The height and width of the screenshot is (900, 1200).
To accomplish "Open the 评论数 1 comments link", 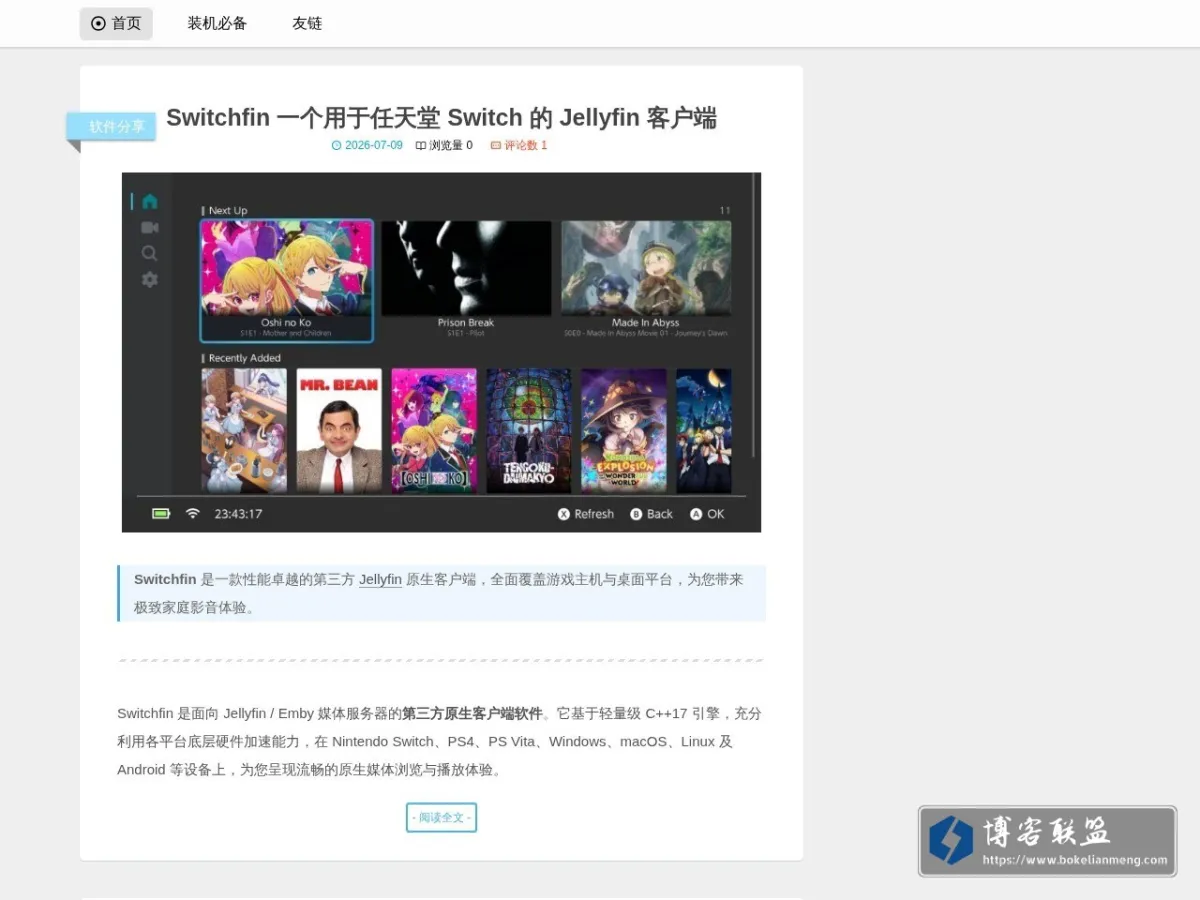I will point(519,145).
